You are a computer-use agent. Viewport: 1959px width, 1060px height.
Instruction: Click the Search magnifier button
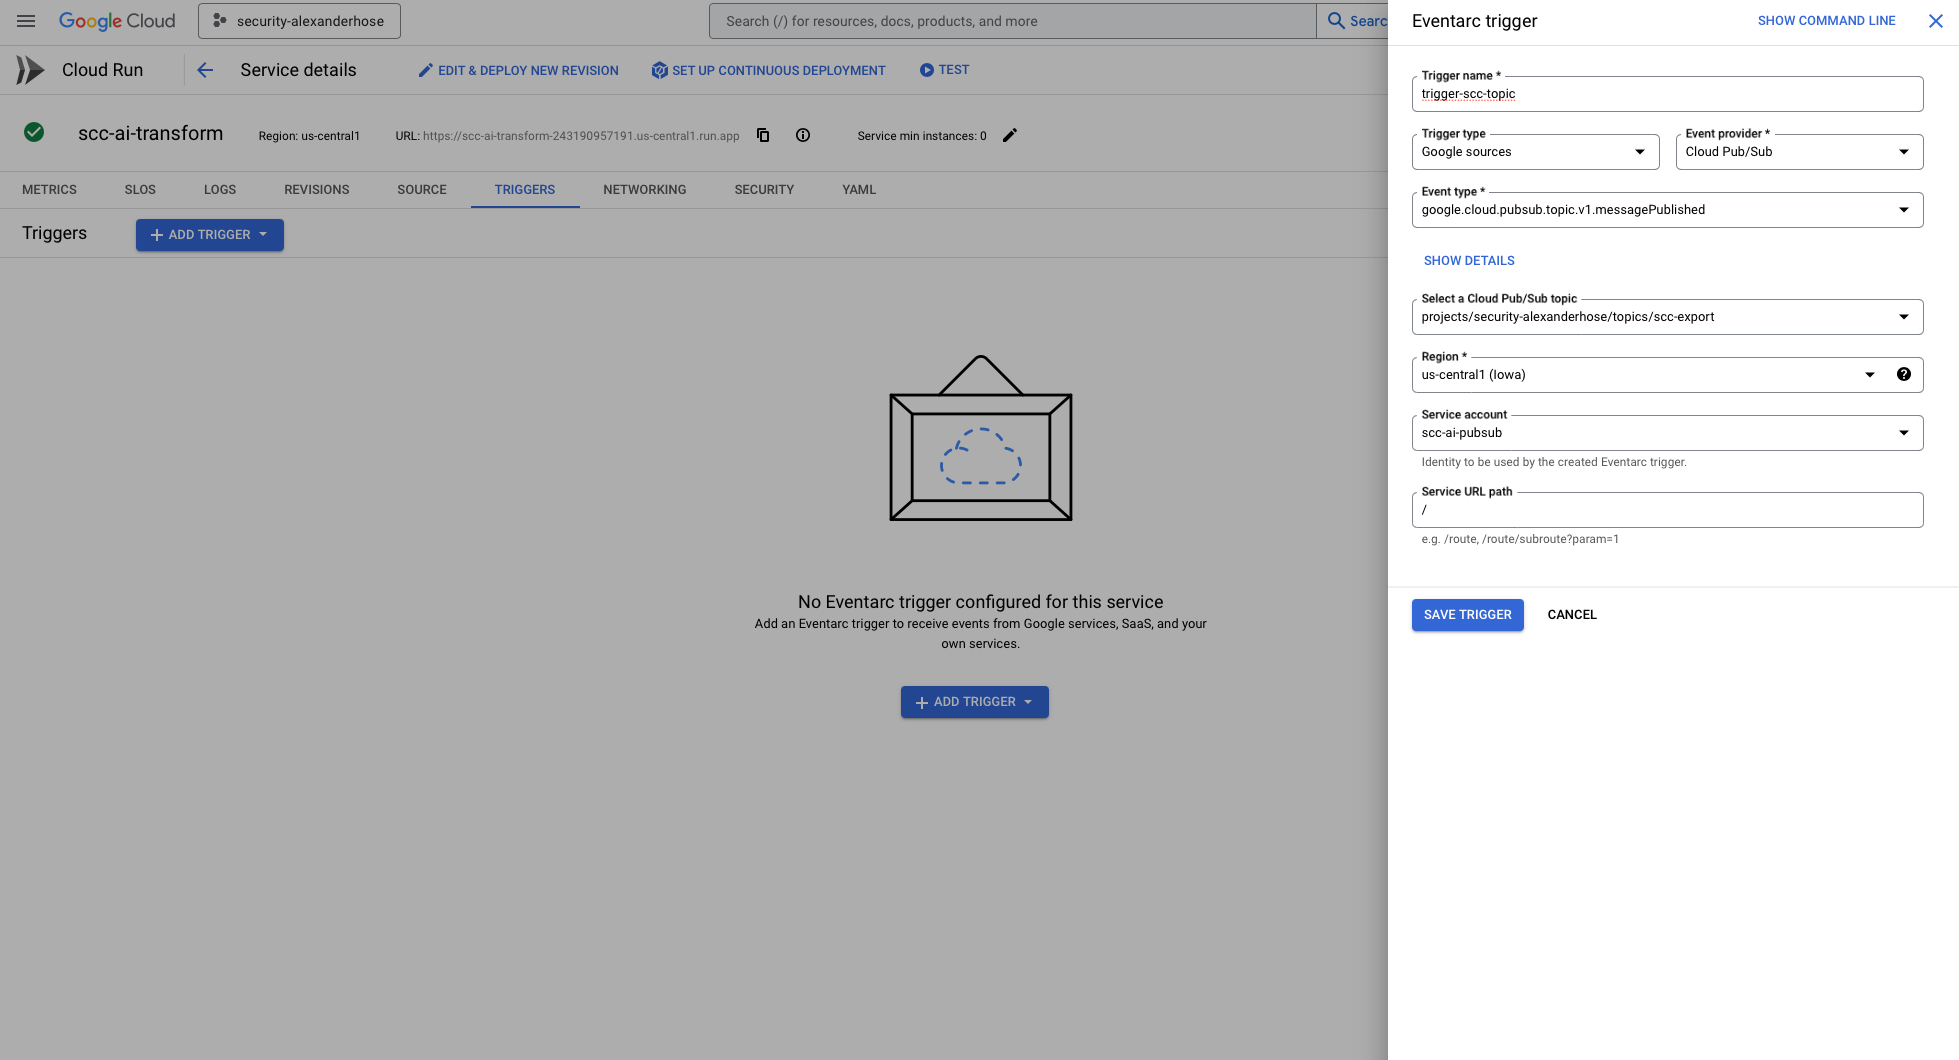(1352, 21)
